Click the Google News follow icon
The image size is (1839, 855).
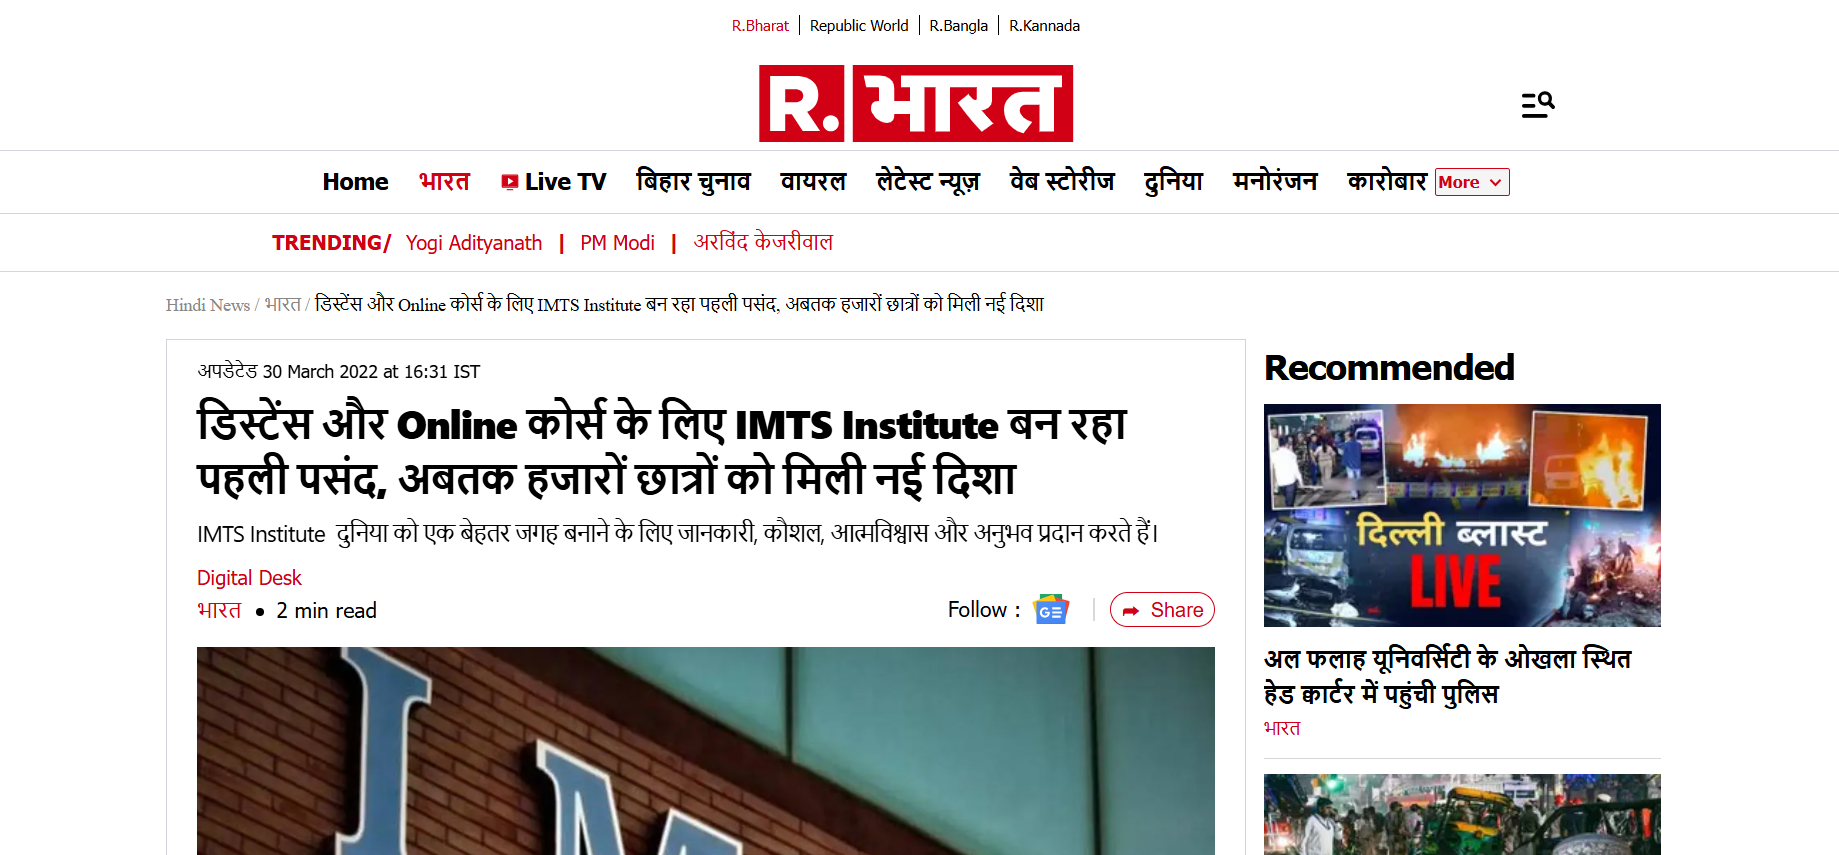coord(1051,610)
